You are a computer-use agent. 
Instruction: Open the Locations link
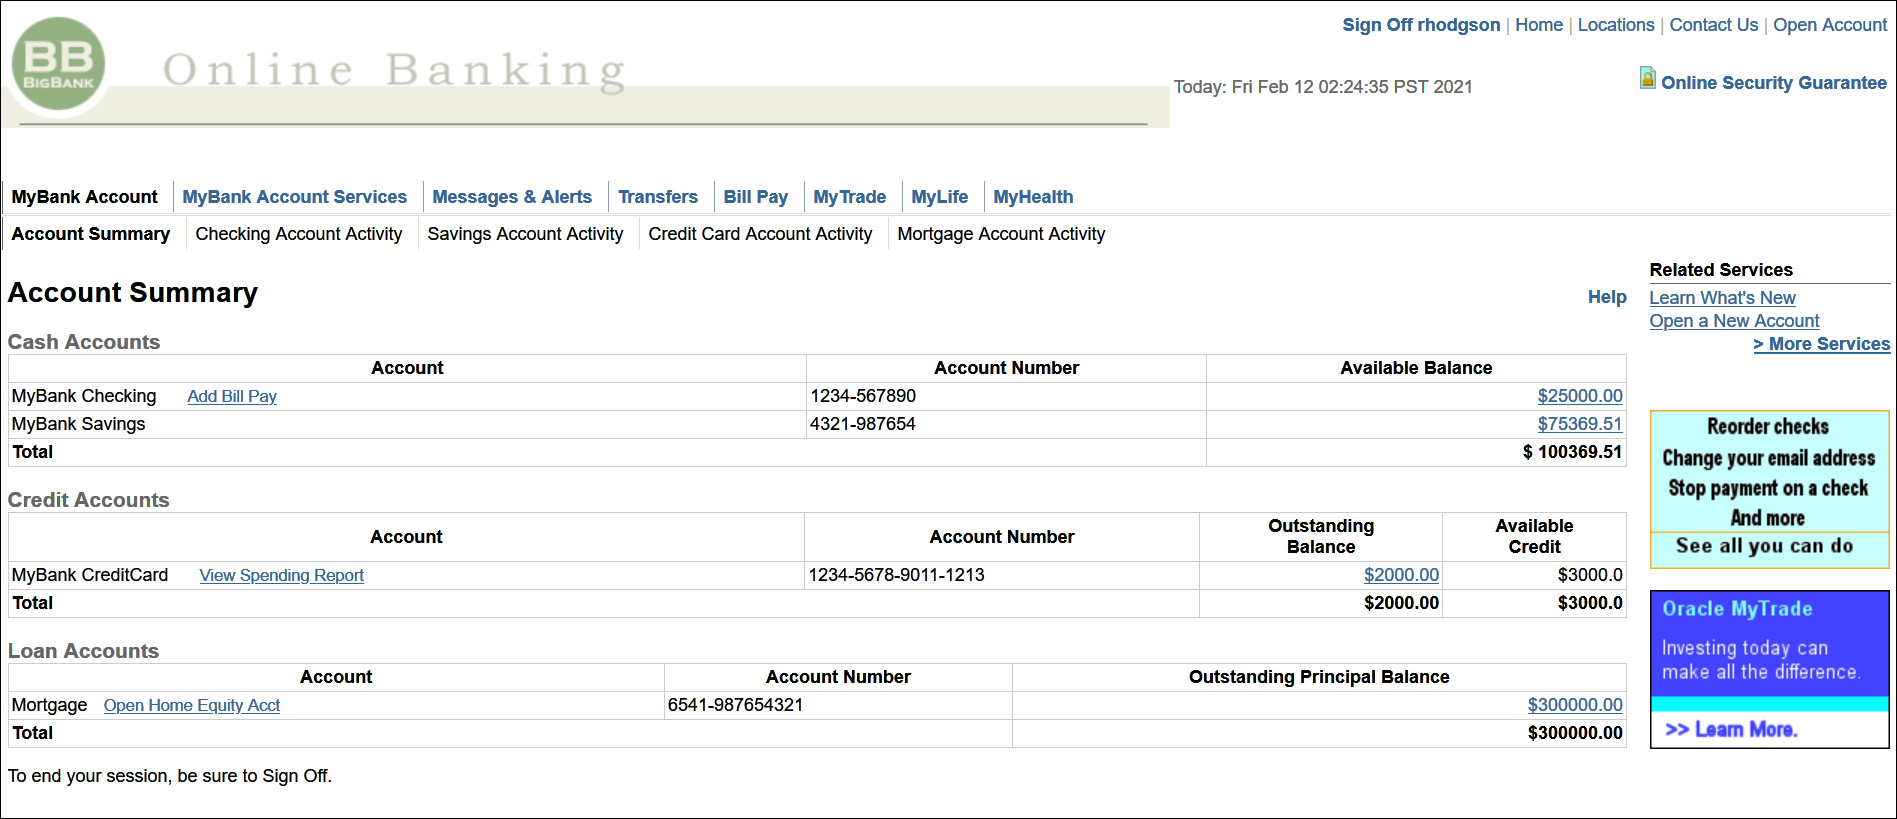pos(1615,25)
